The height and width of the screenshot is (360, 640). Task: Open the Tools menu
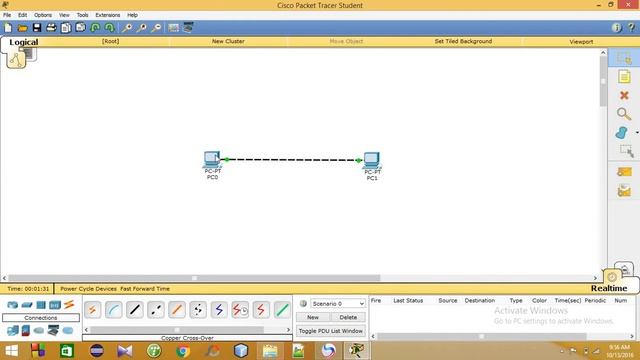coord(82,15)
